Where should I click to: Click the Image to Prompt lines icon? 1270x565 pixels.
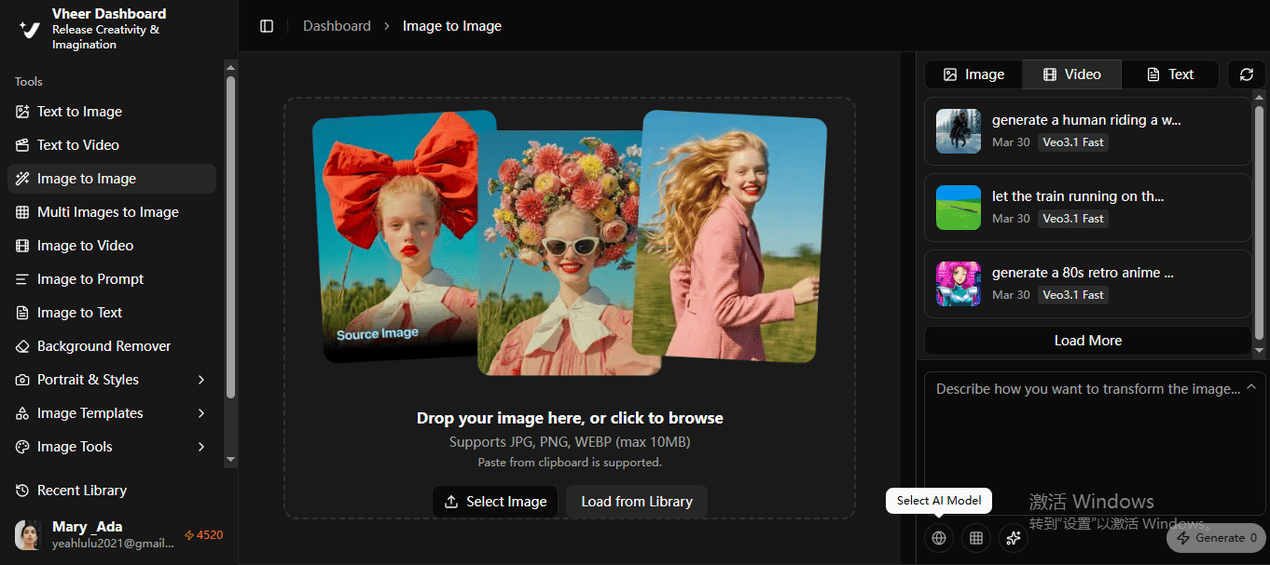(x=22, y=279)
